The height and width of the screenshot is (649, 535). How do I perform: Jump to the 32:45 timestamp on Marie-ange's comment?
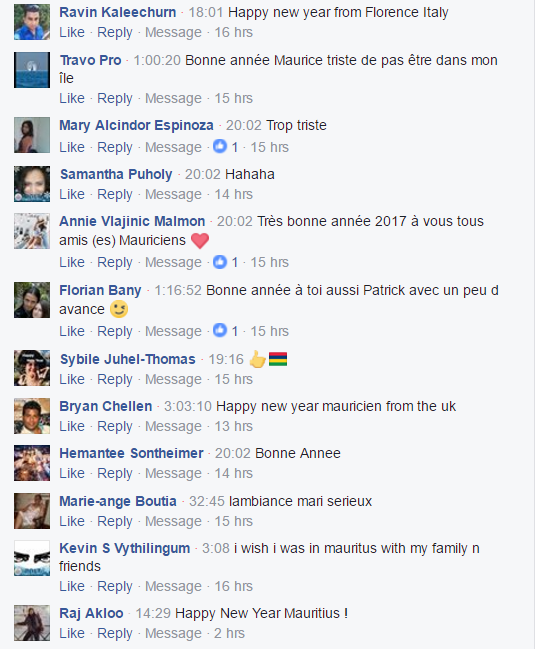click(x=206, y=501)
